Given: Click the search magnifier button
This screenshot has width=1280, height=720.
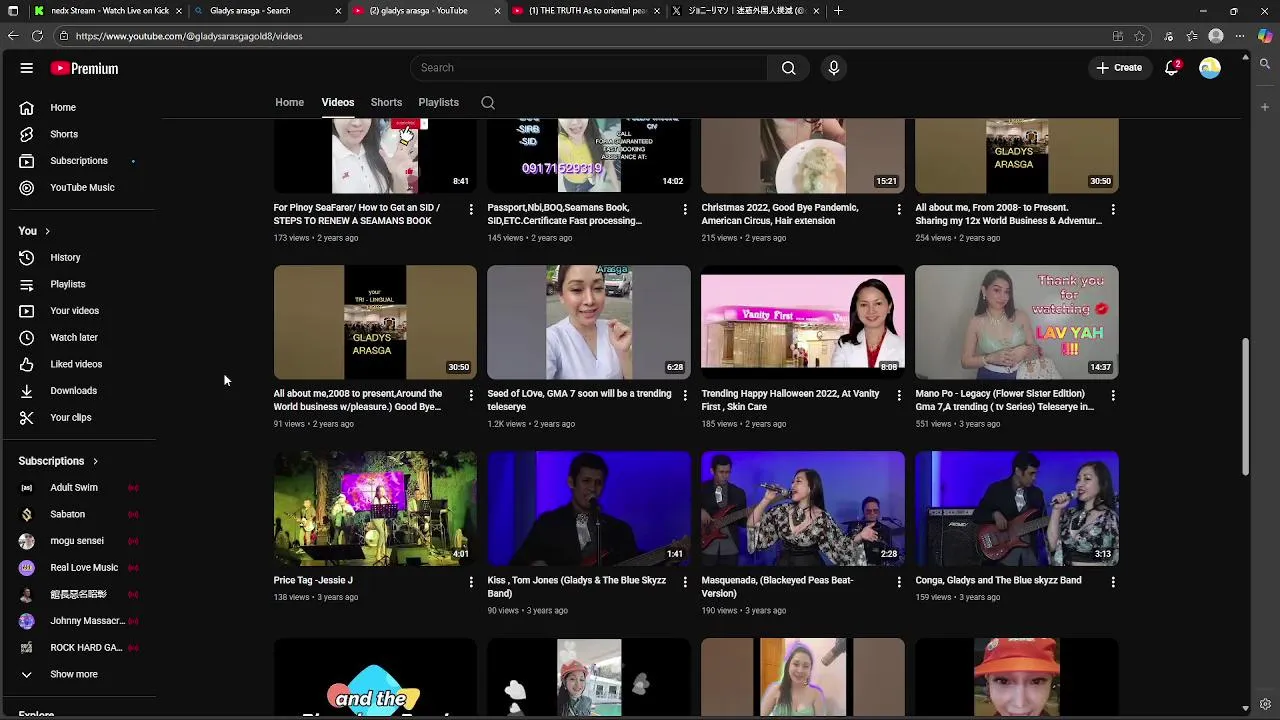Looking at the screenshot, I should pyautogui.click(x=788, y=68).
